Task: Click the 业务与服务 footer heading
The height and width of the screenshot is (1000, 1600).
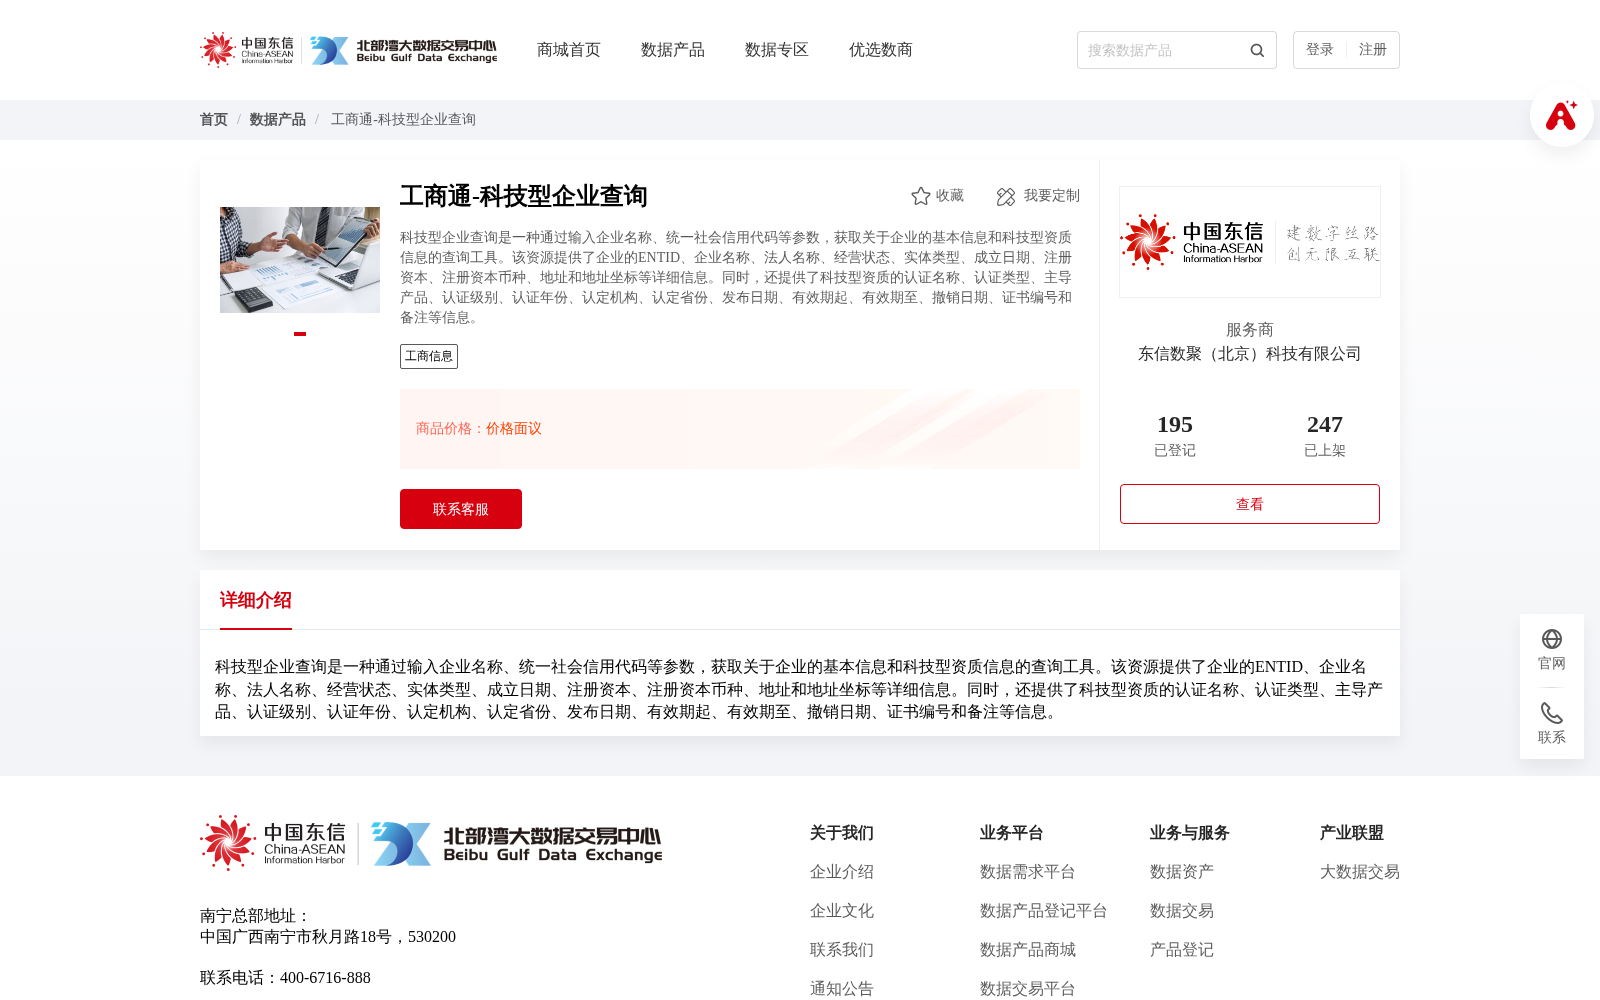Action: coord(1190,833)
